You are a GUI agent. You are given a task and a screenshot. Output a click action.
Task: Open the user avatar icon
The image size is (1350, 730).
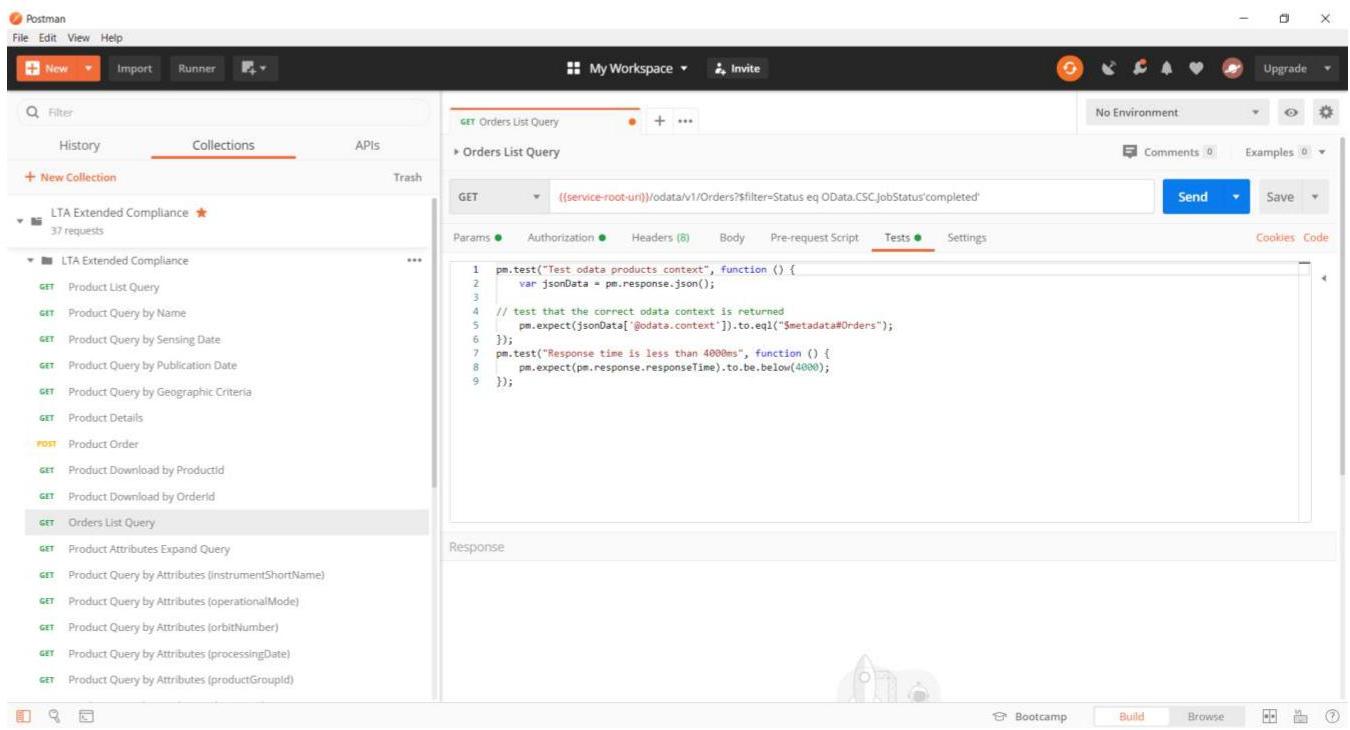click(x=1232, y=68)
